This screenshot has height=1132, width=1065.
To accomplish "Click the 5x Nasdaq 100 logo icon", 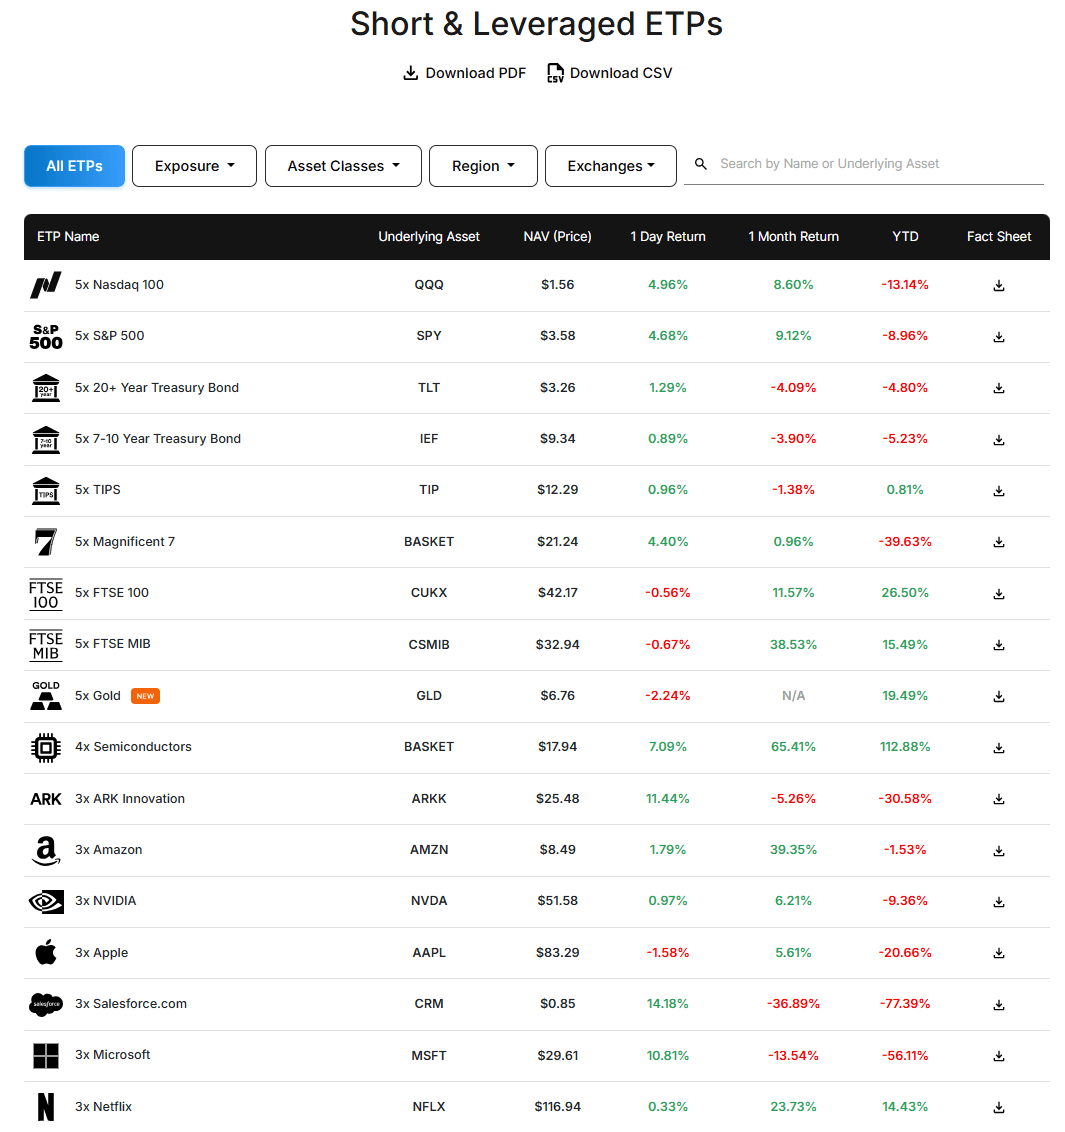I will (x=45, y=284).
